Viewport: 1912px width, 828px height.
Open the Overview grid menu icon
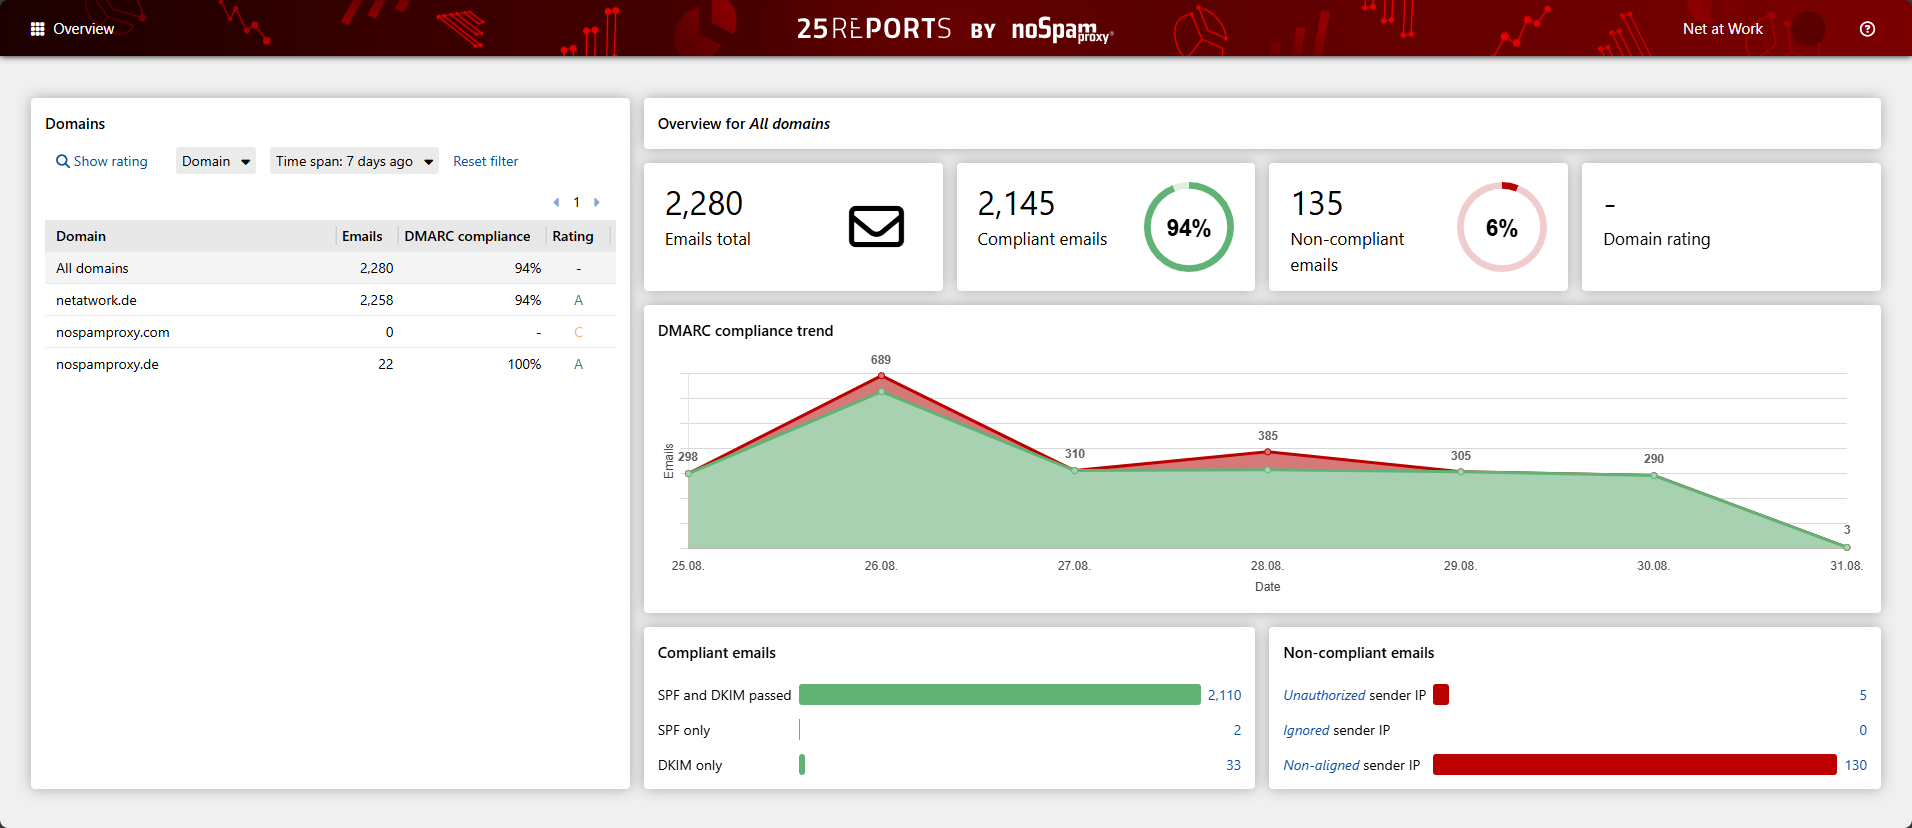(x=38, y=29)
